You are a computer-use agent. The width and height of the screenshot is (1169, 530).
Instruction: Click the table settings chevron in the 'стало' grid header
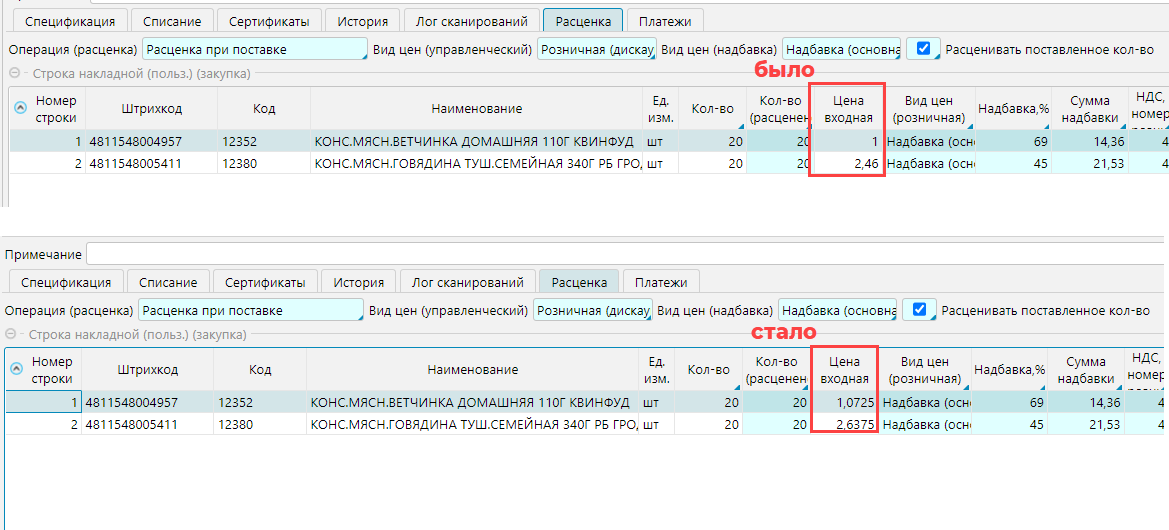17,369
